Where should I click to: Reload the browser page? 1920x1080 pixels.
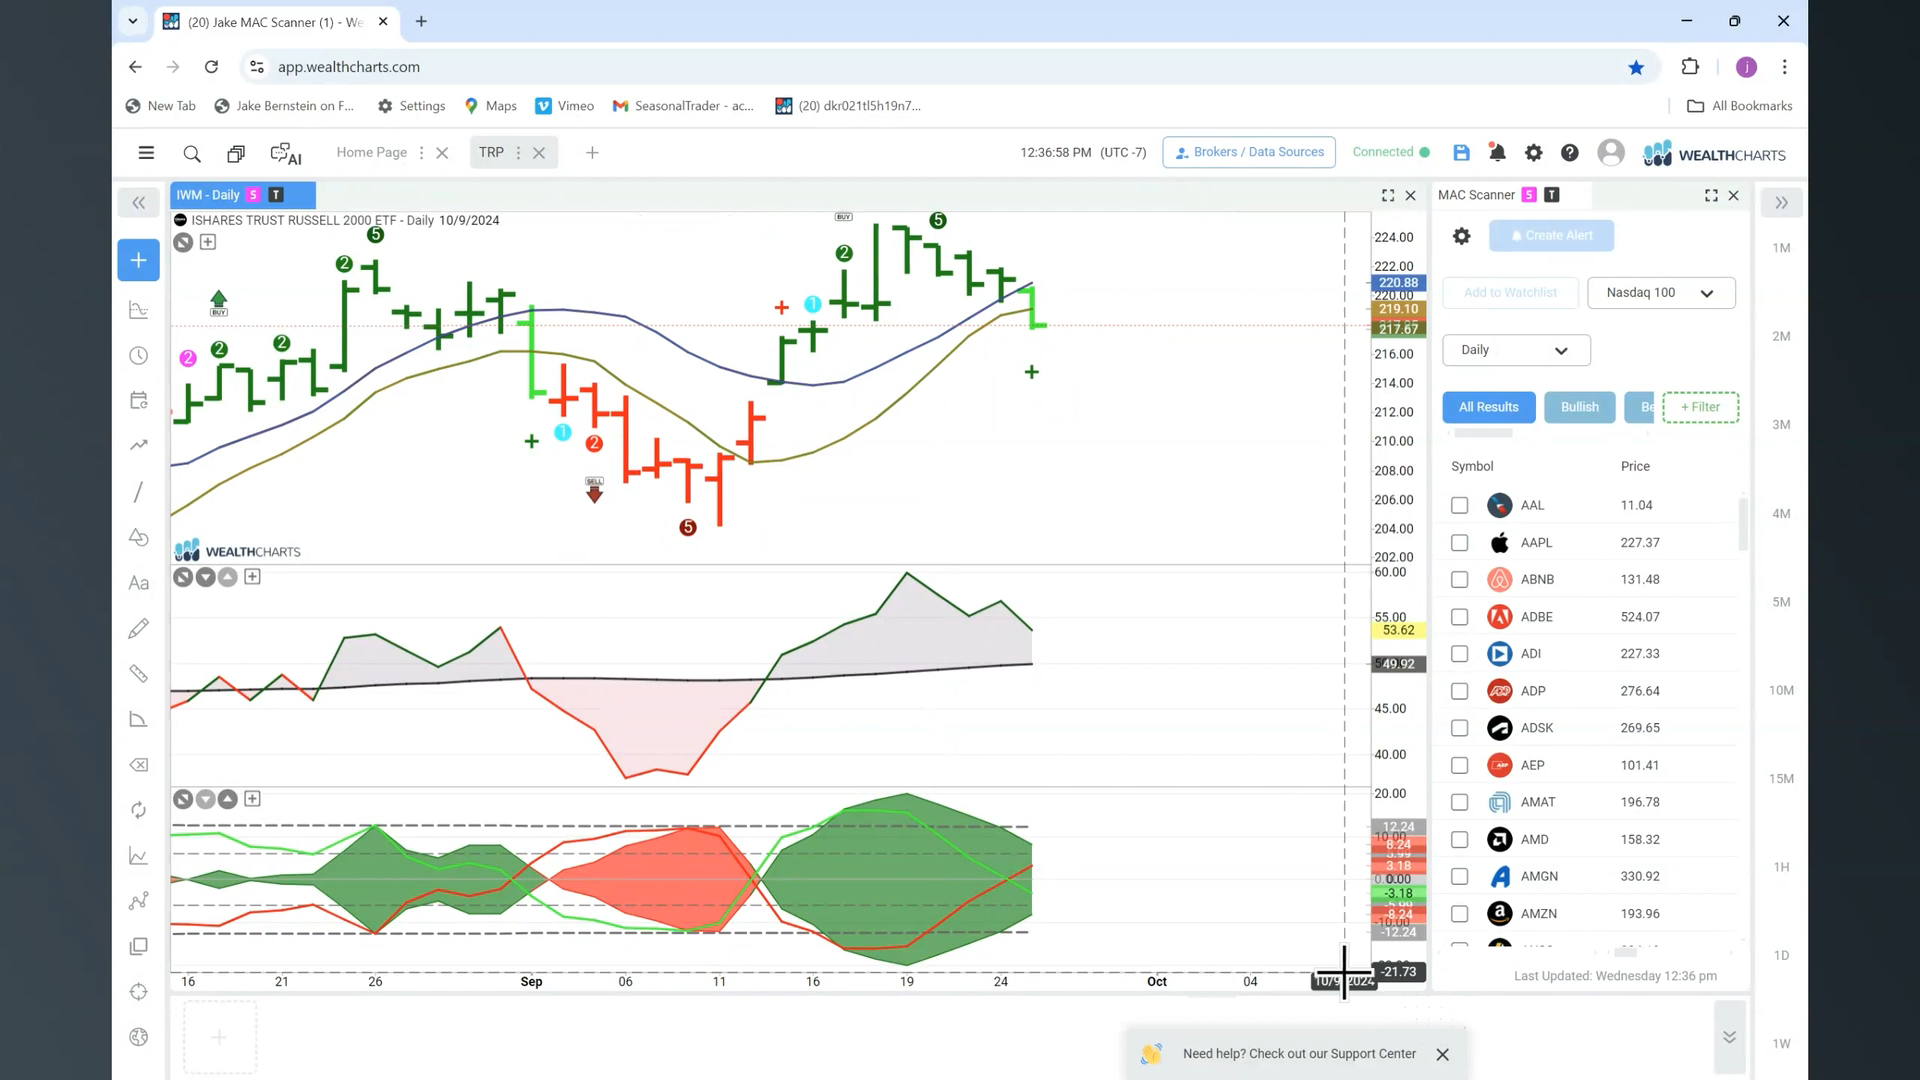point(211,67)
